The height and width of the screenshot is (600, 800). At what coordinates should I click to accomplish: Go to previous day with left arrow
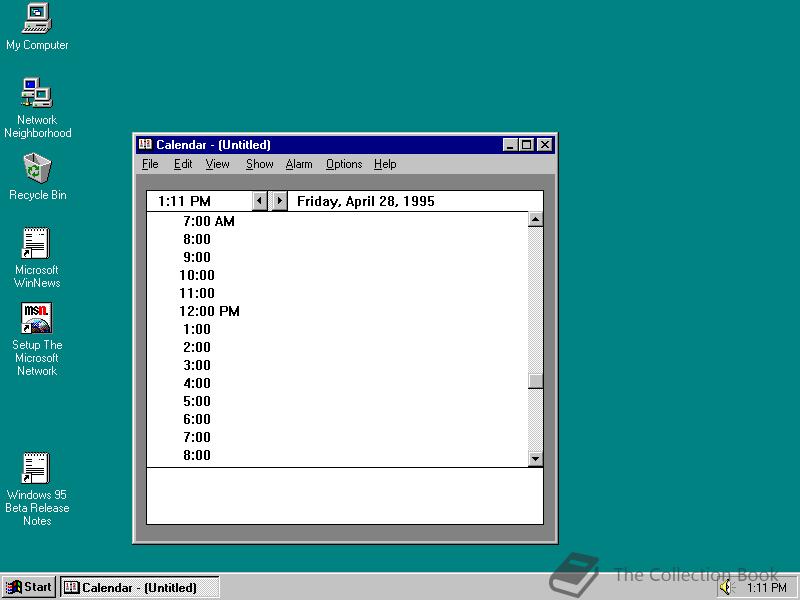tap(260, 201)
